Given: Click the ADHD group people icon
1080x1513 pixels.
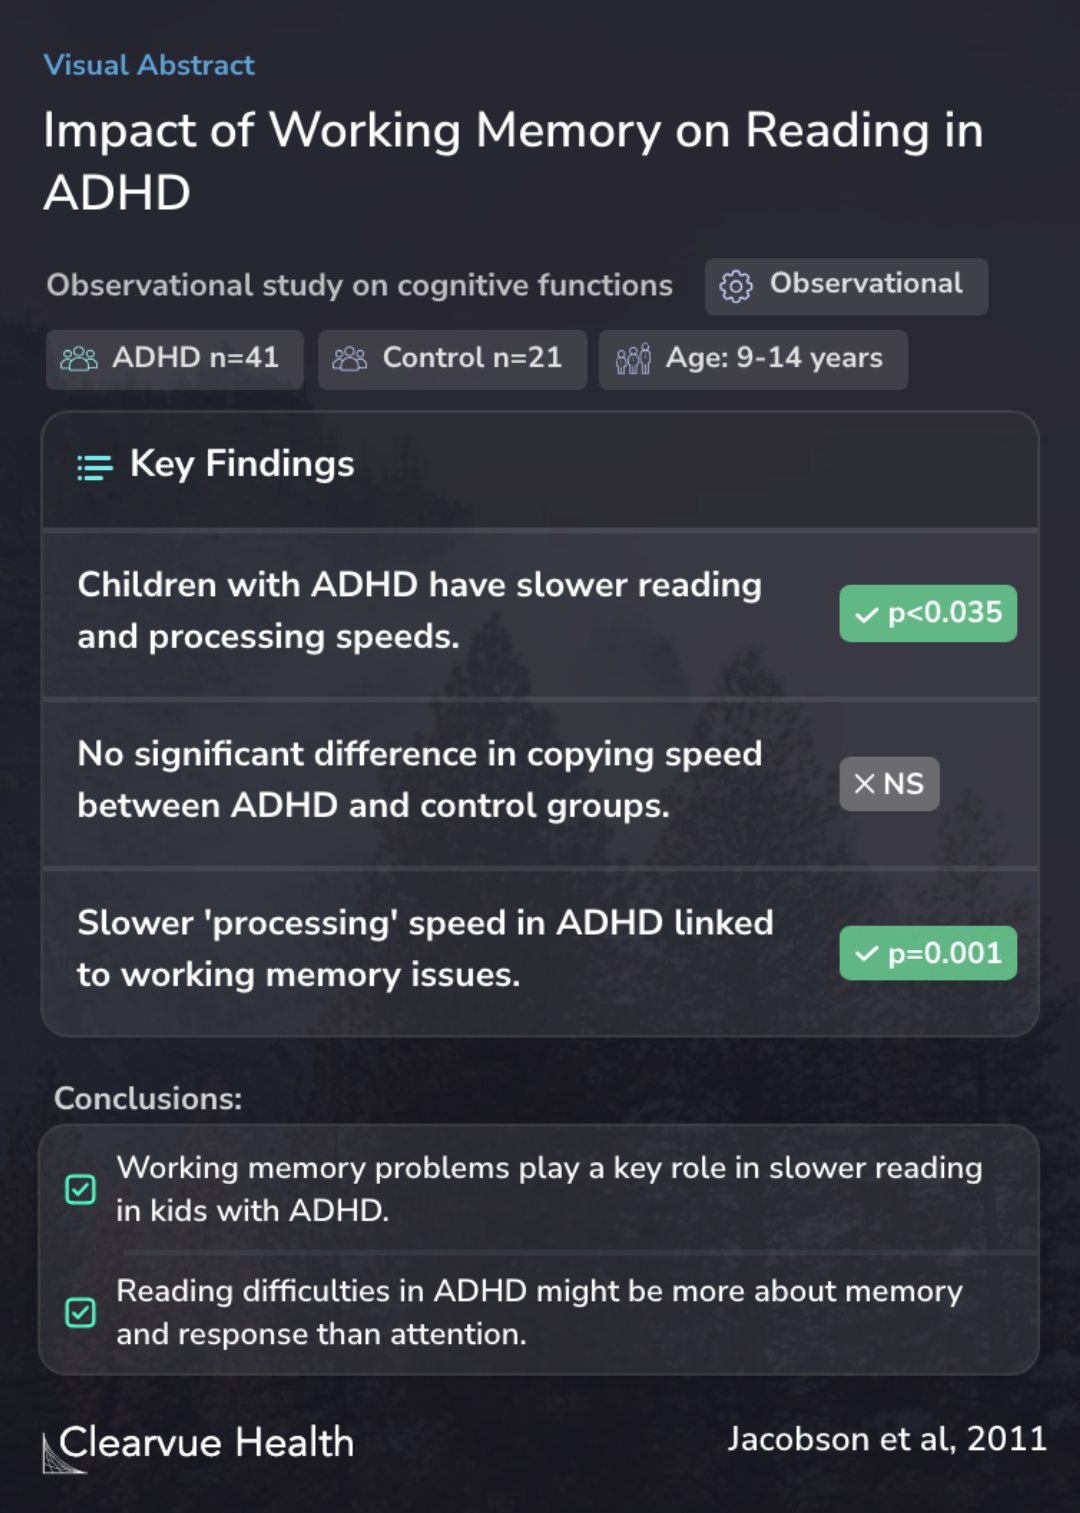Looking at the screenshot, I should [79, 359].
